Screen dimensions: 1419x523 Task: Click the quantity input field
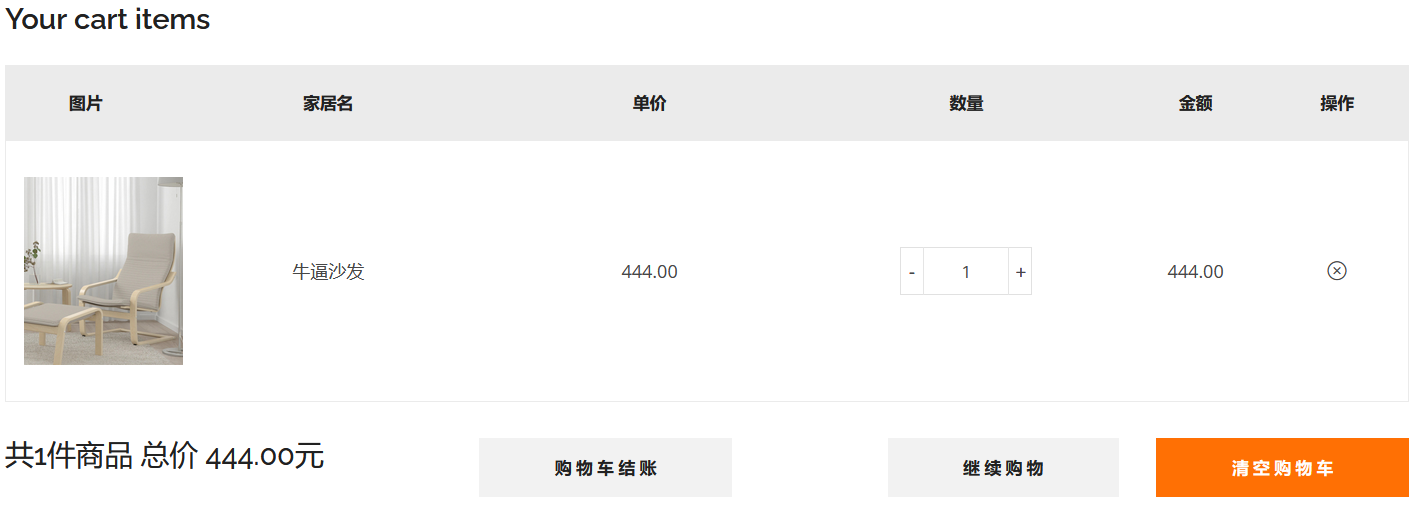[x=965, y=272]
